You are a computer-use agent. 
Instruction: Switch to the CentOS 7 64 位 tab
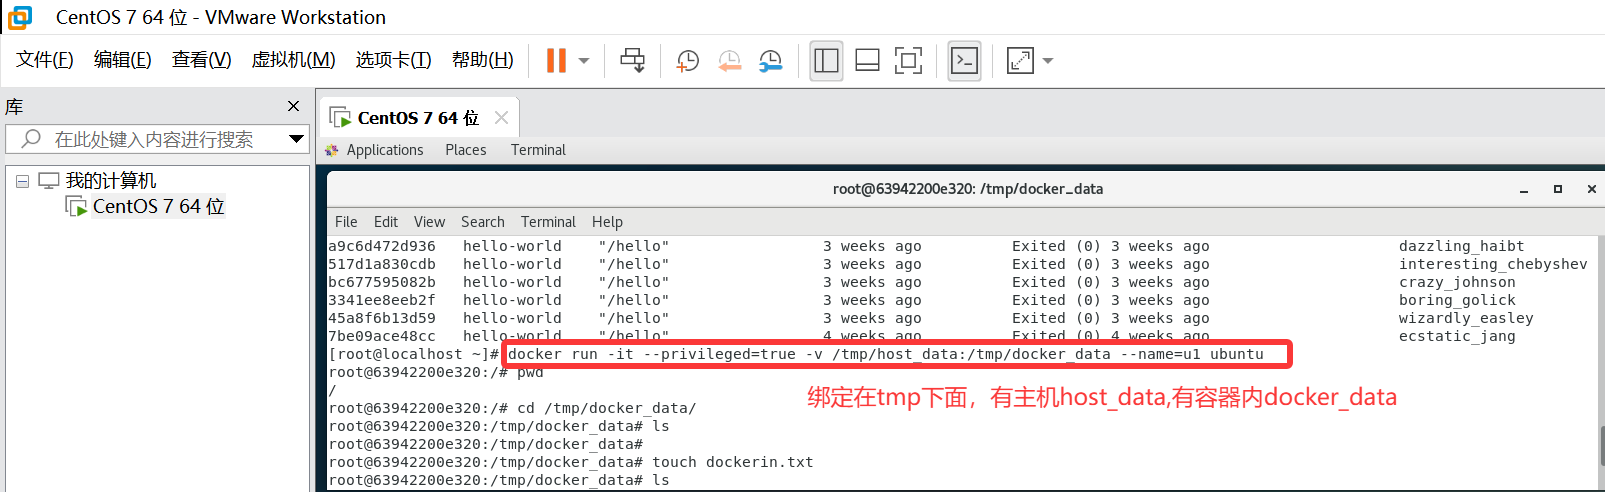click(418, 118)
